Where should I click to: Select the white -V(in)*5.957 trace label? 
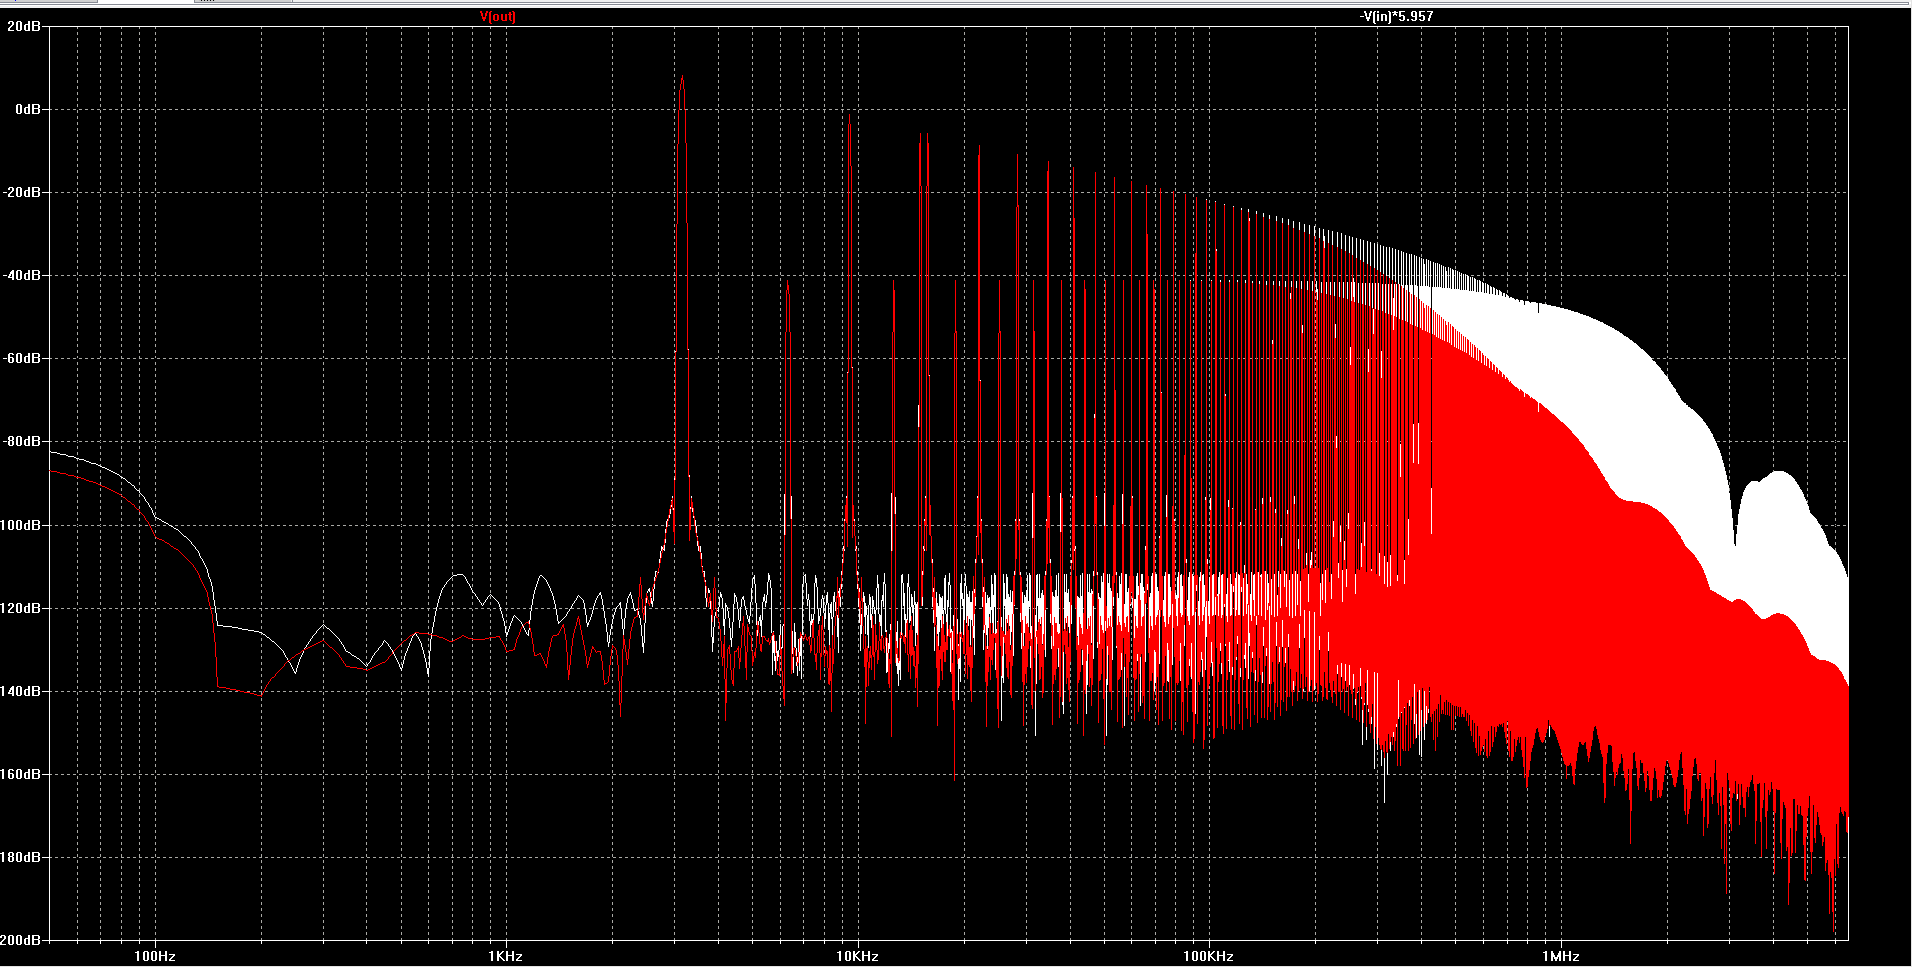1396,16
